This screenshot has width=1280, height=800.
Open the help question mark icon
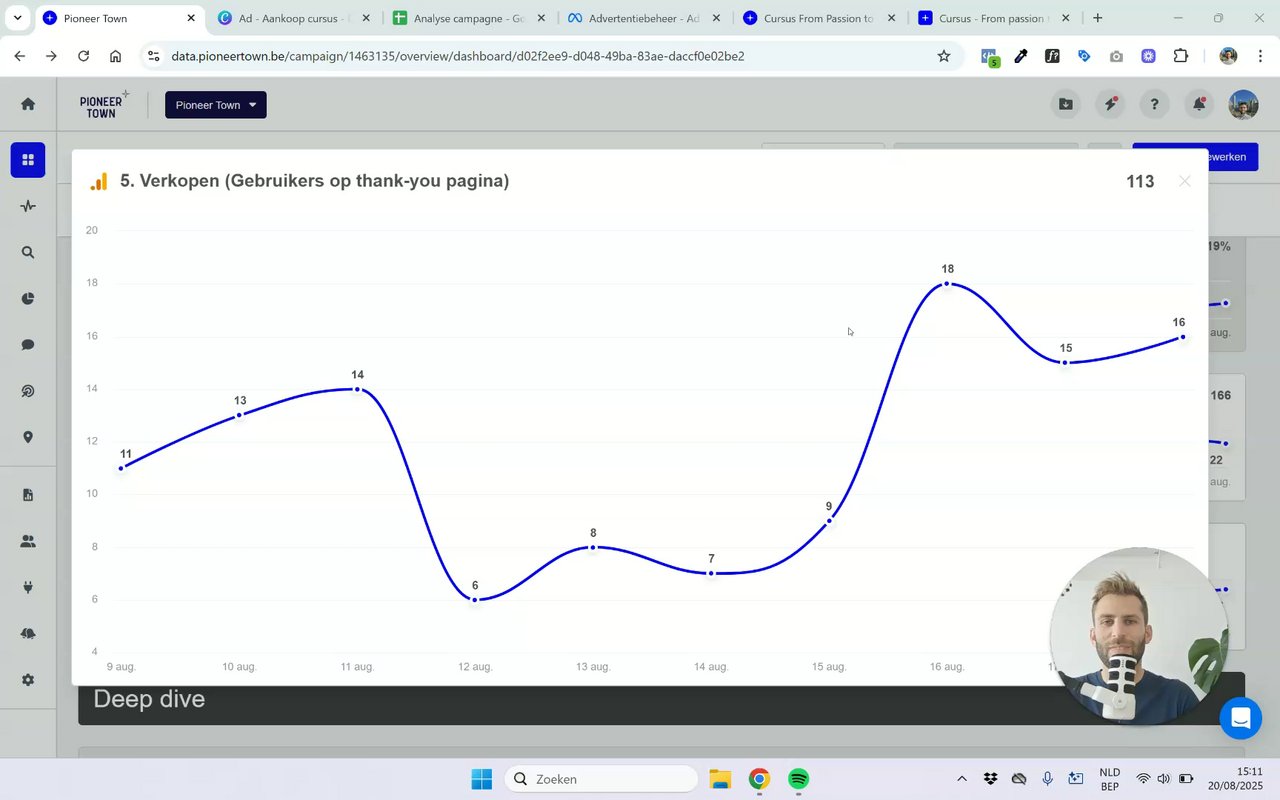click(1155, 104)
